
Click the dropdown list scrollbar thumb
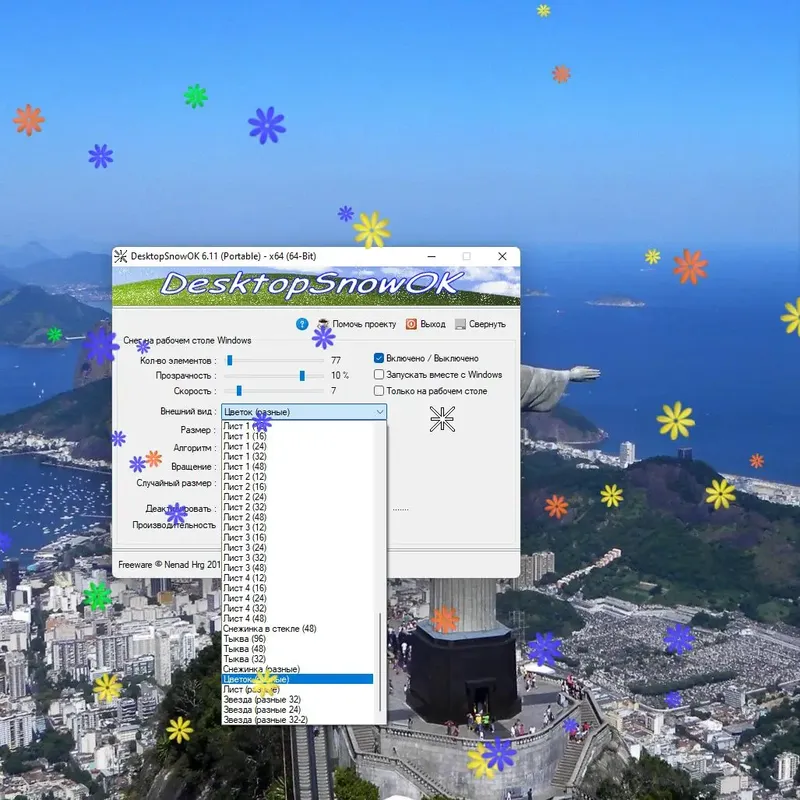coord(380,662)
